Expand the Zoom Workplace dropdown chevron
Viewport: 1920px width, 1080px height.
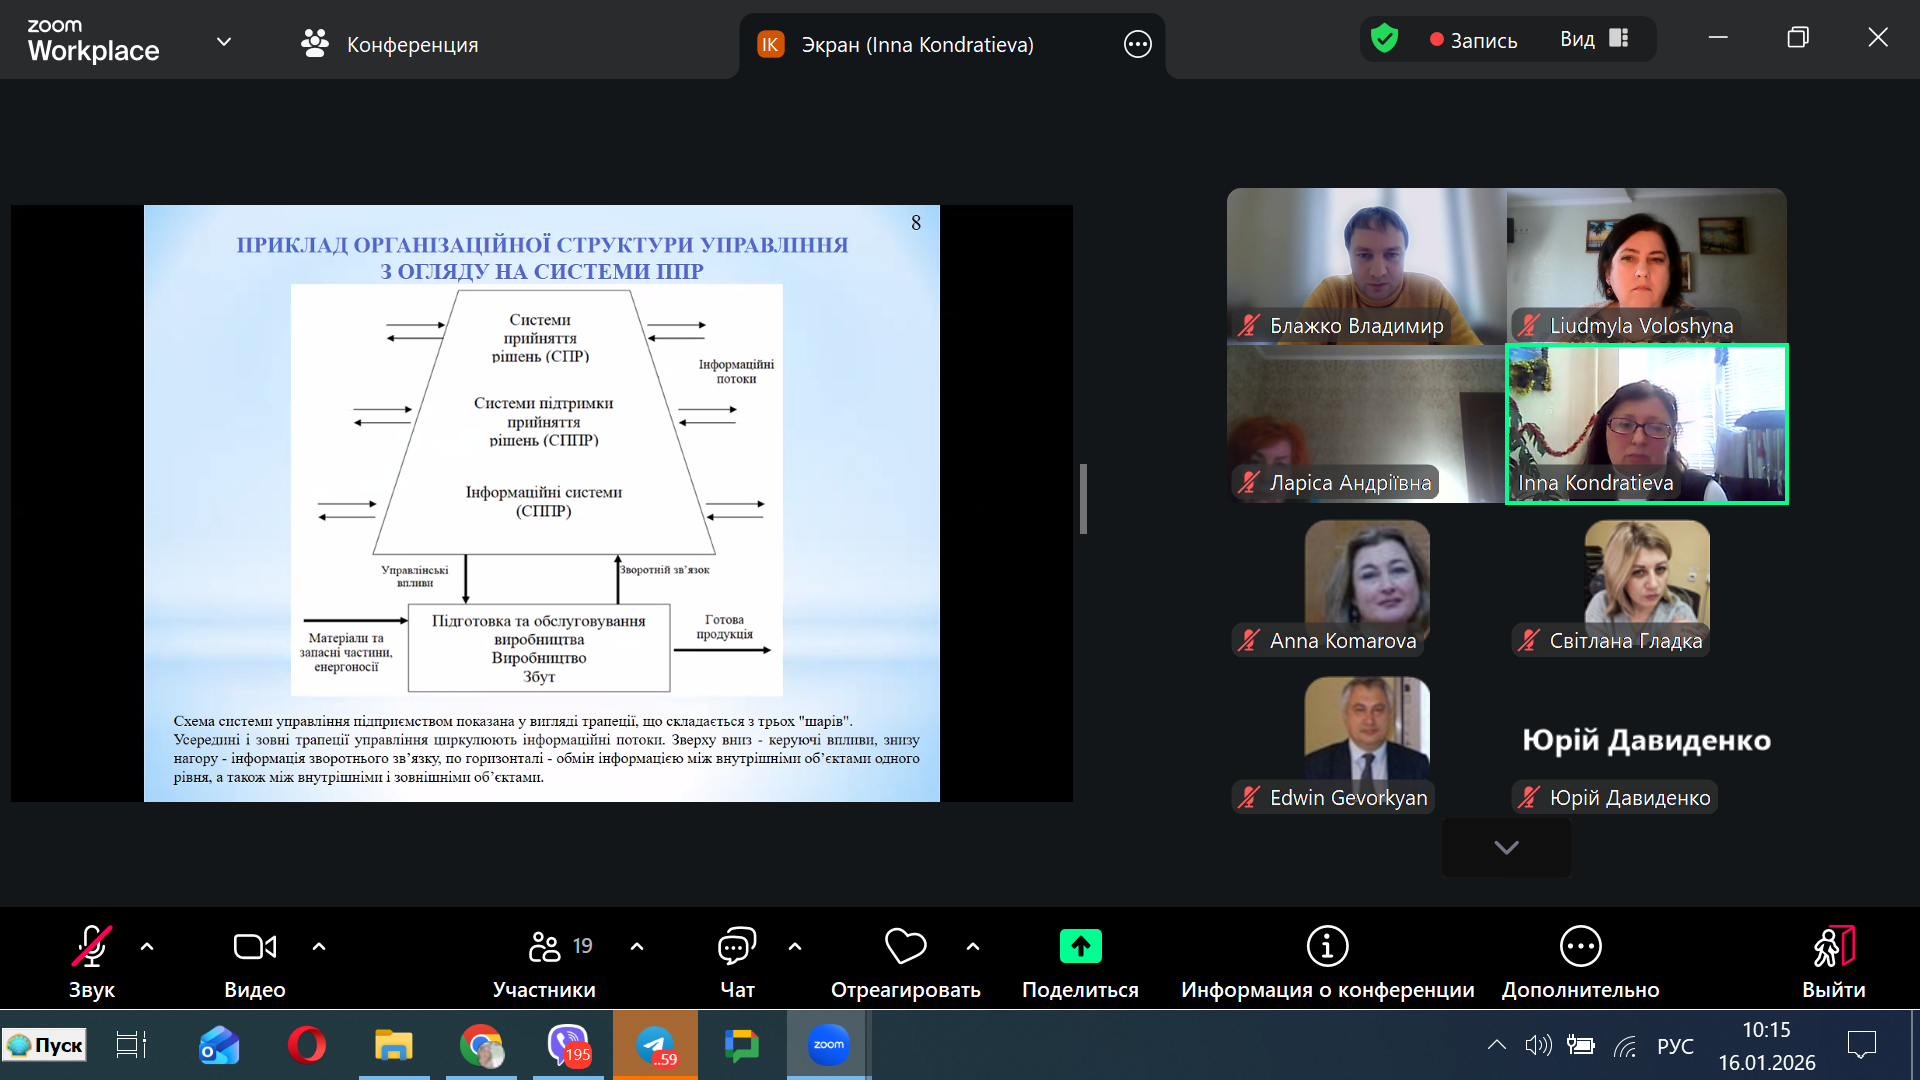pyautogui.click(x=224, y=42)
